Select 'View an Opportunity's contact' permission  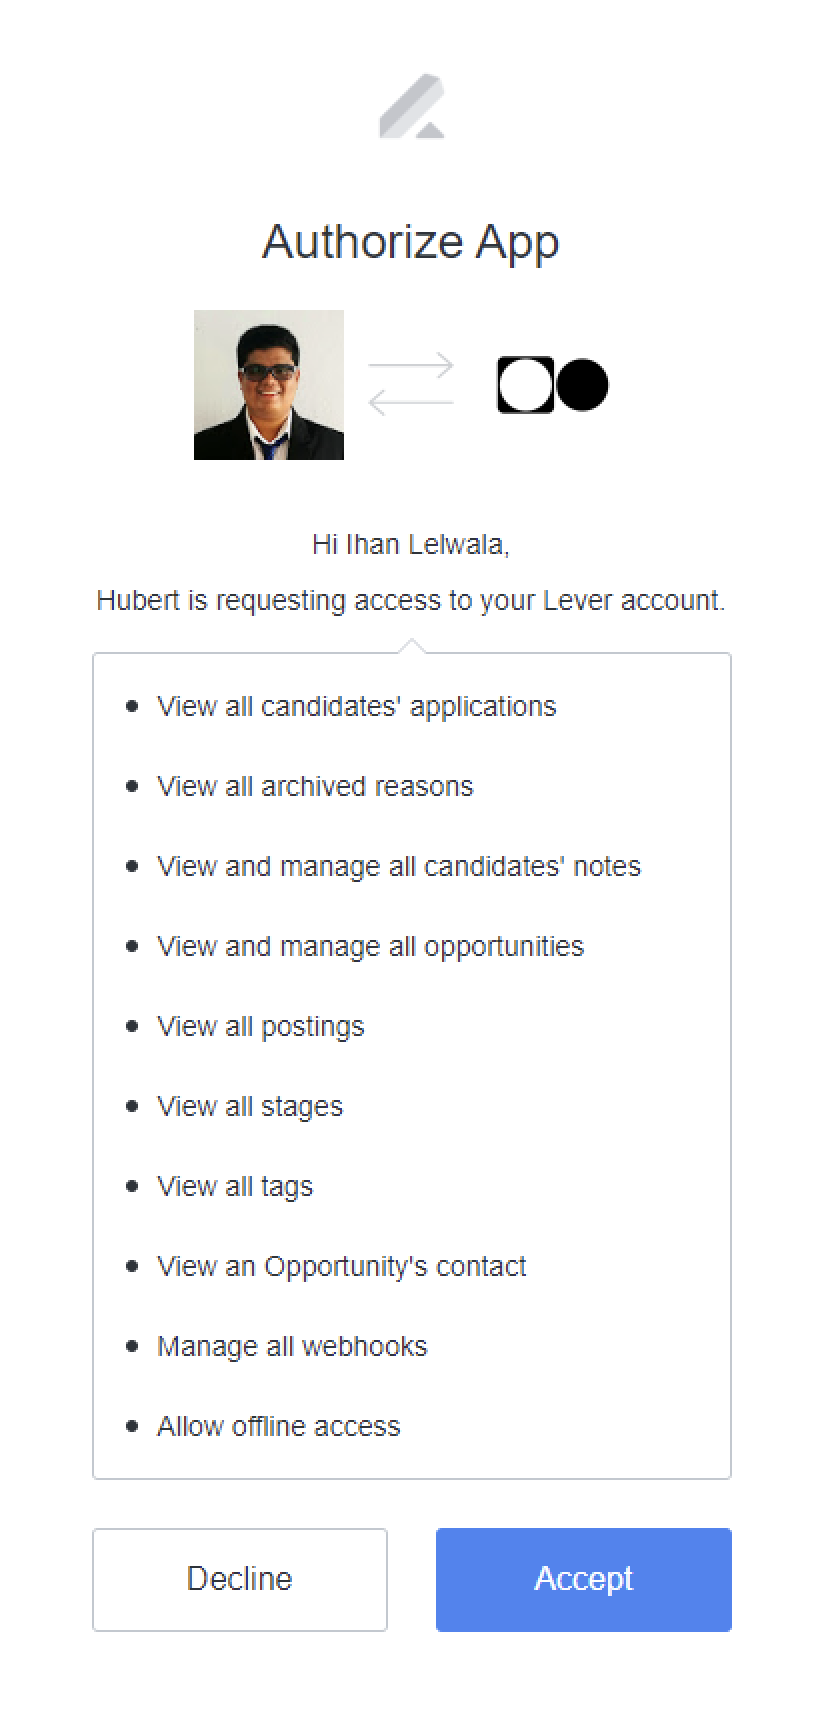[x=341, y=1266]
